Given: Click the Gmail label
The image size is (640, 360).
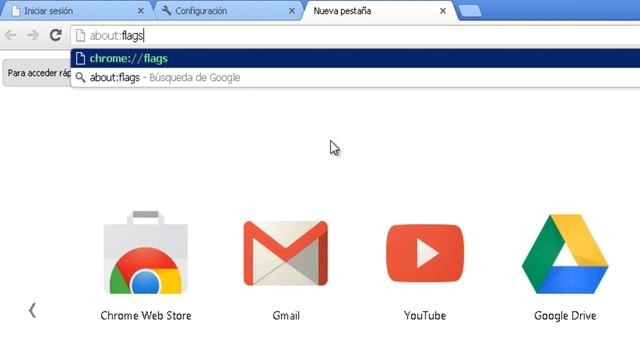Looking at the screenshot, I should 286,316.
